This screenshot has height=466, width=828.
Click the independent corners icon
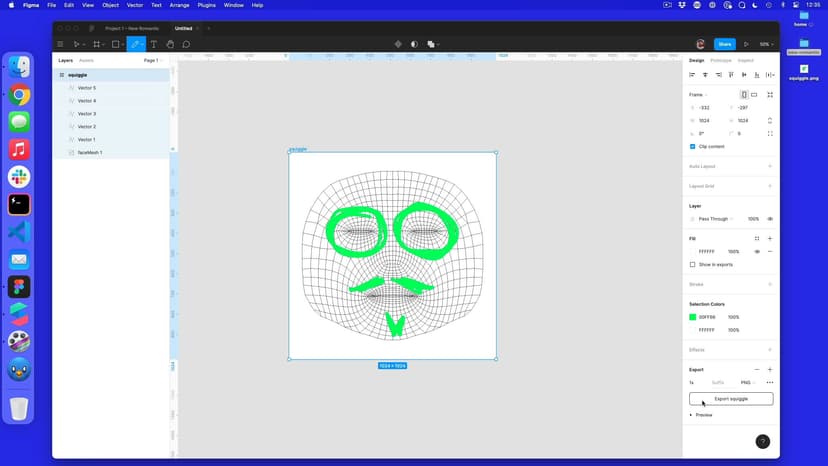pos(770,134)
